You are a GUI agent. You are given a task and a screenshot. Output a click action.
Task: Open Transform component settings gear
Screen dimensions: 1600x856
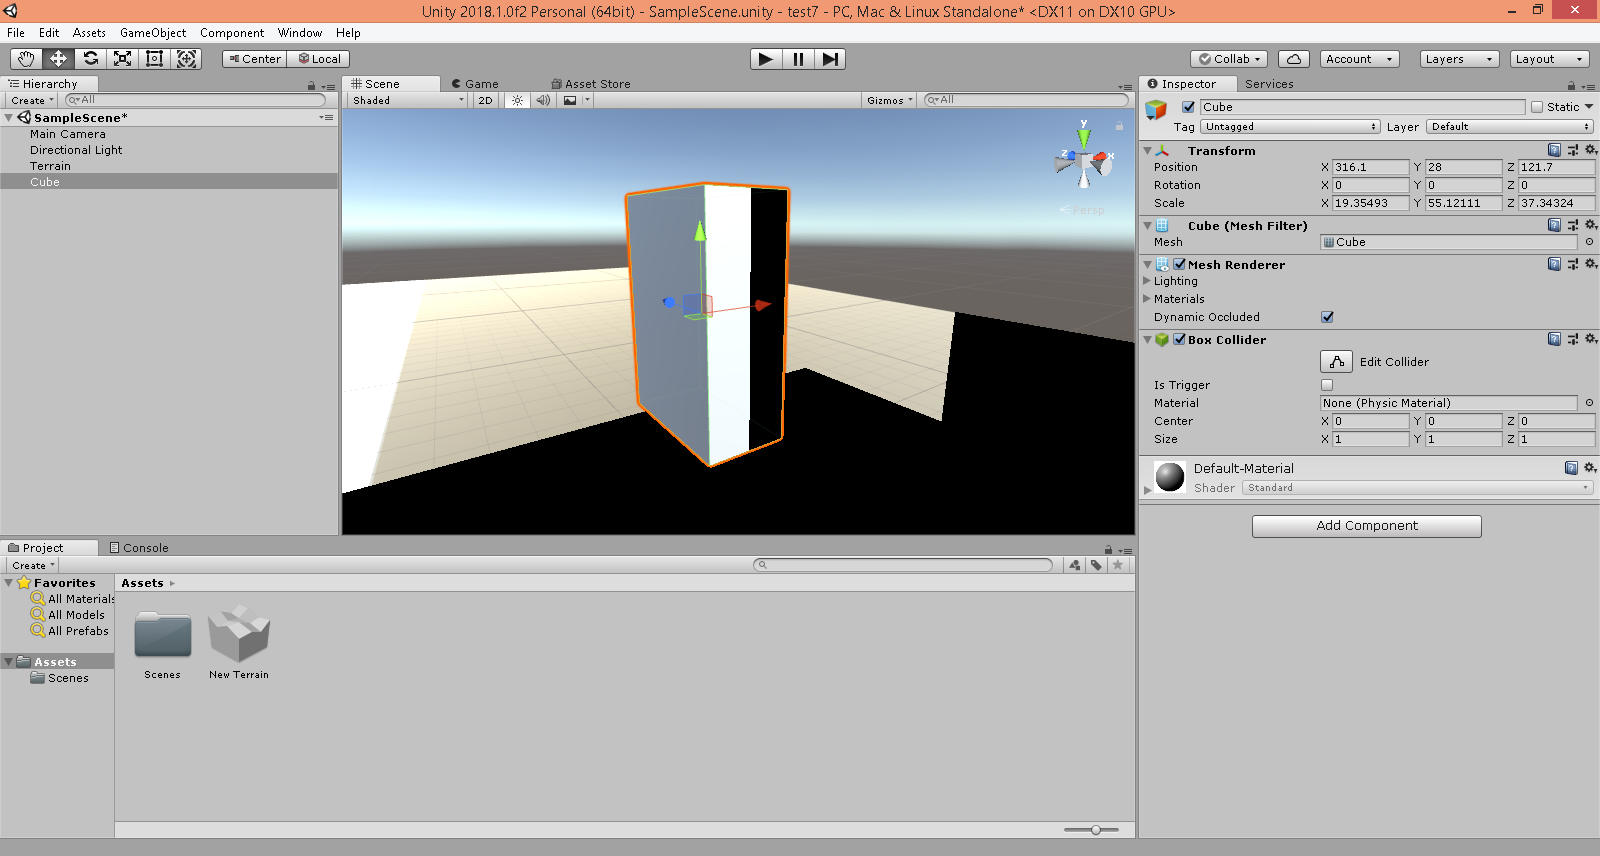pos(1591,150)
